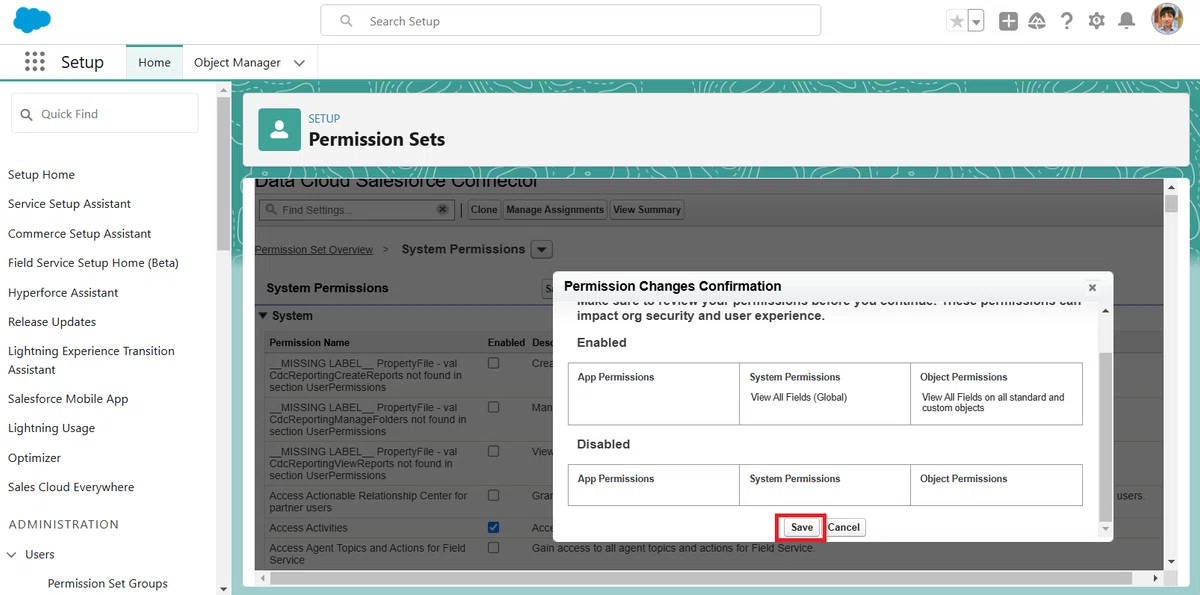Toggle the CdcReportingCreateReports checkbox
This screenshot has height=595, width=1200.
tap(494, 363)
